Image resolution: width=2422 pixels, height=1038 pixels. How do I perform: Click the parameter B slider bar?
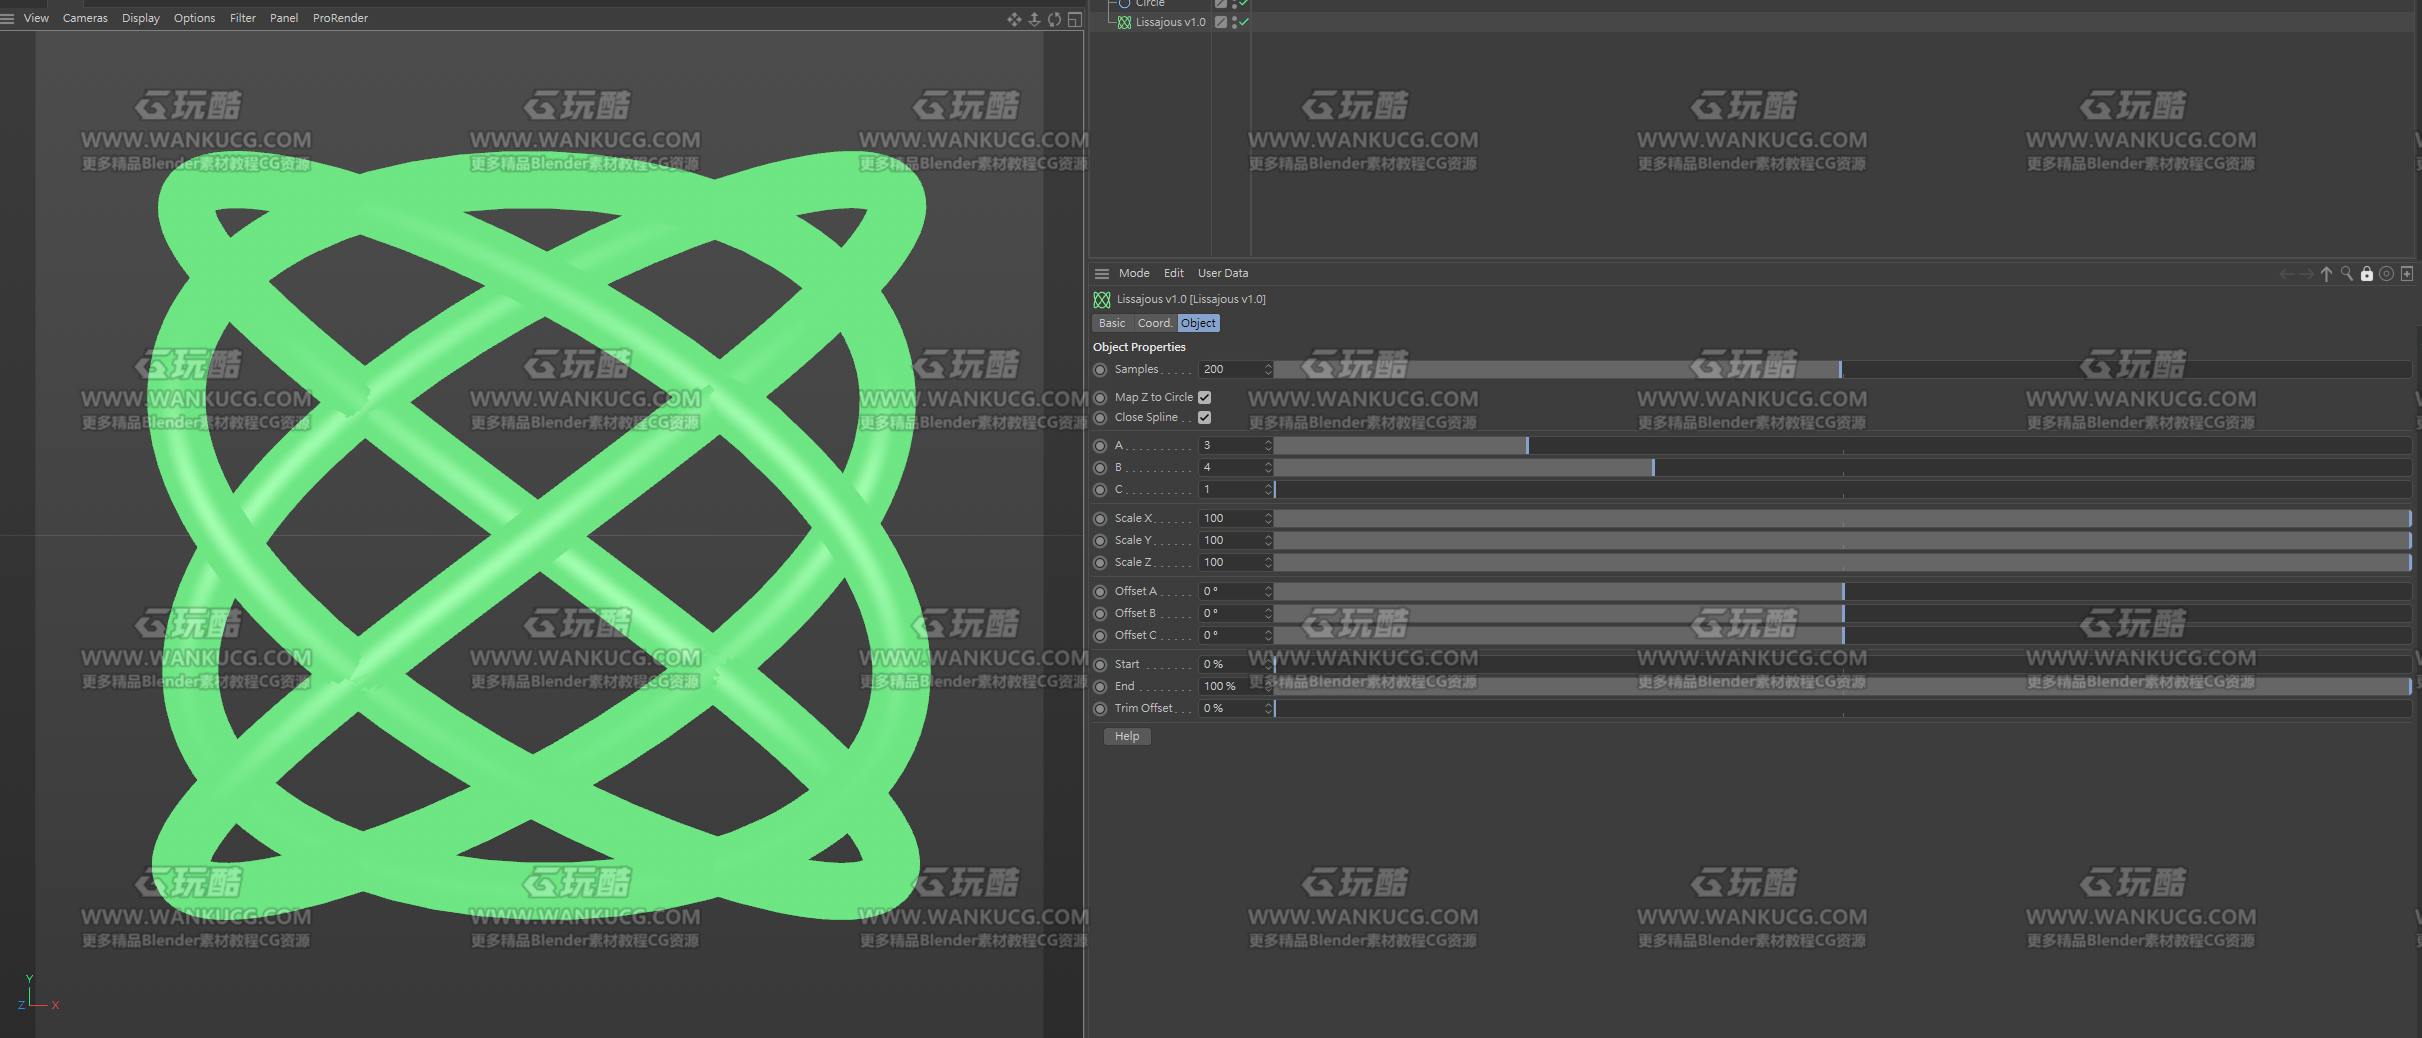pyautogui.click(x=1843, y=468)
